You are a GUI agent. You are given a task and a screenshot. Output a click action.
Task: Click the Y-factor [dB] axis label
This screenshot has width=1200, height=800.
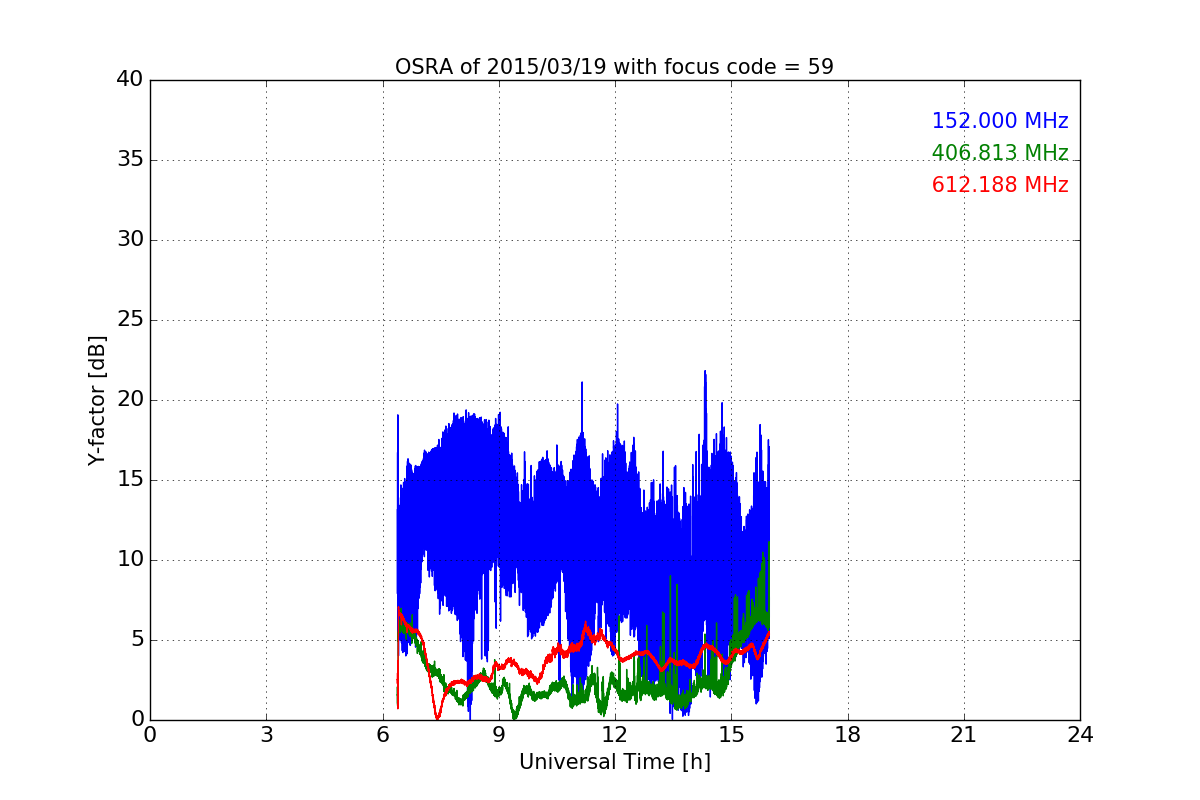click(x=96, y=400)
